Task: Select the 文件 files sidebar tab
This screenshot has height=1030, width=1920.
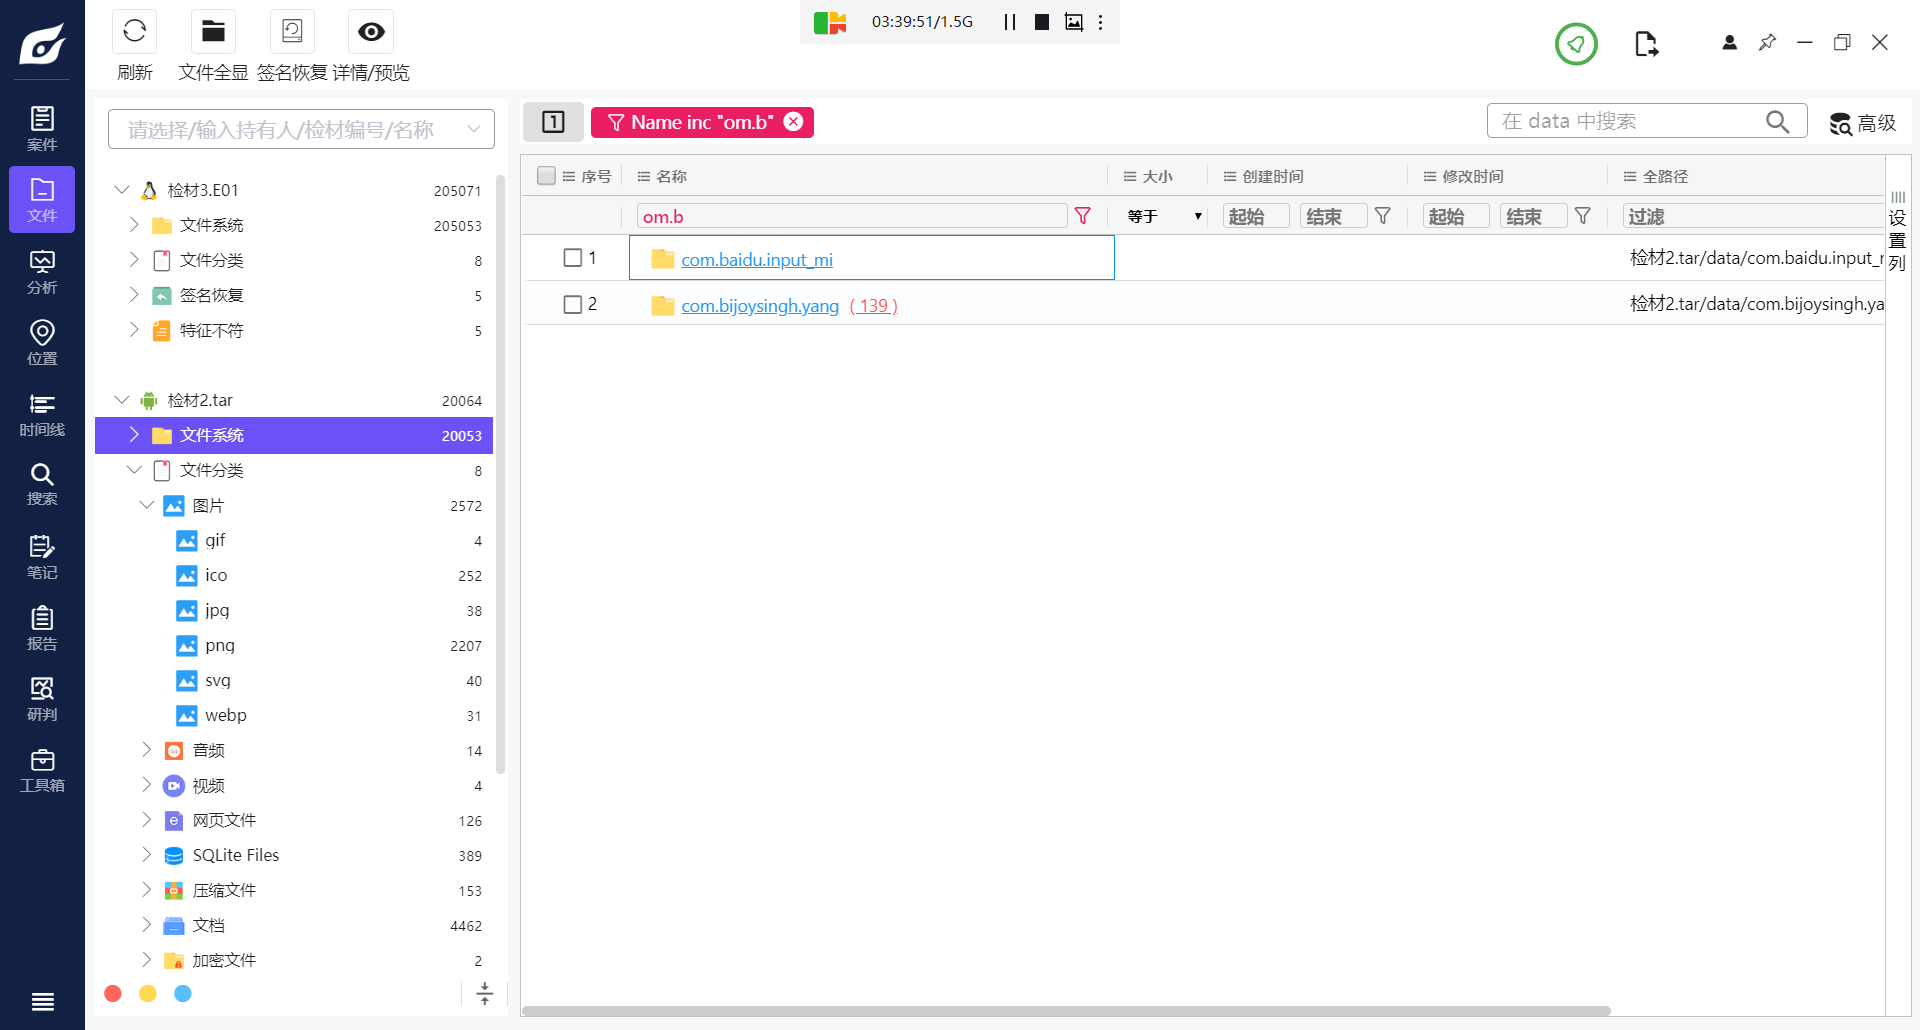Action: [42, 200]
